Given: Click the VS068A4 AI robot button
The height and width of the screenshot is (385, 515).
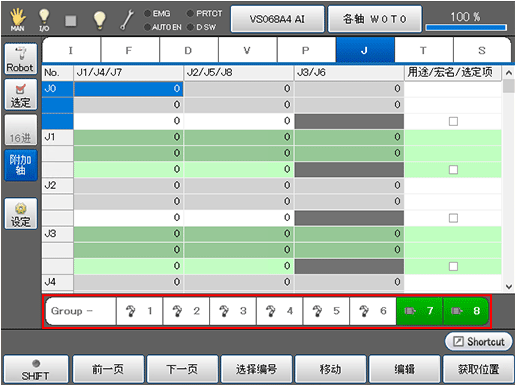Looking at the screenshot, I should pos(277,19).
